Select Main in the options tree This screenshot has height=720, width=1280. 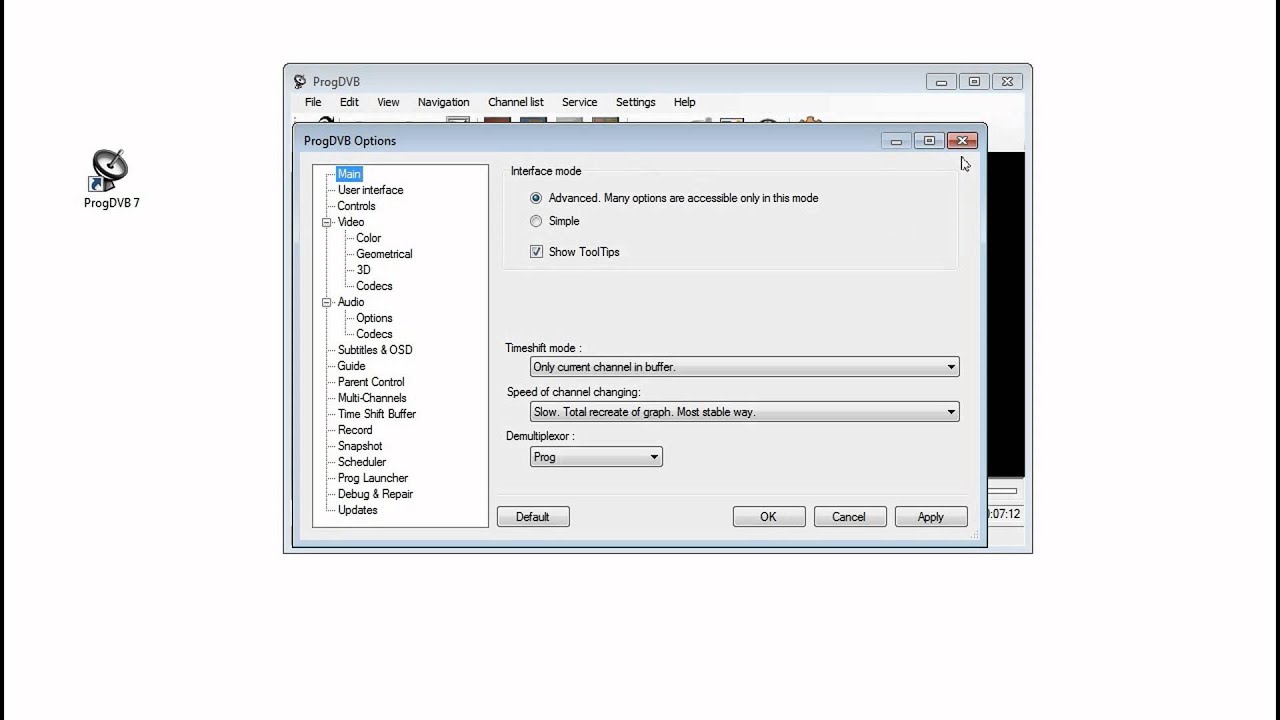(x=349, y=174)
